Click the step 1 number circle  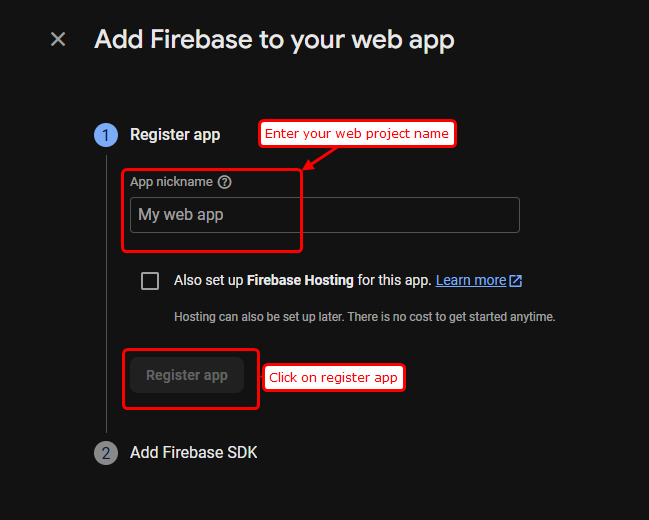[106, 135]
